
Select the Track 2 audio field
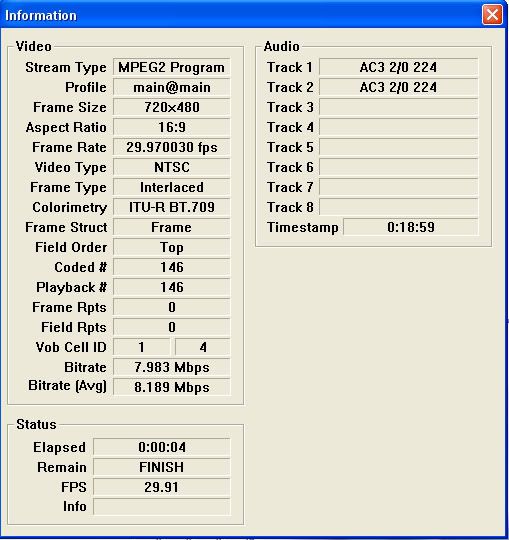pyautogui.click(x=398, y=87)
